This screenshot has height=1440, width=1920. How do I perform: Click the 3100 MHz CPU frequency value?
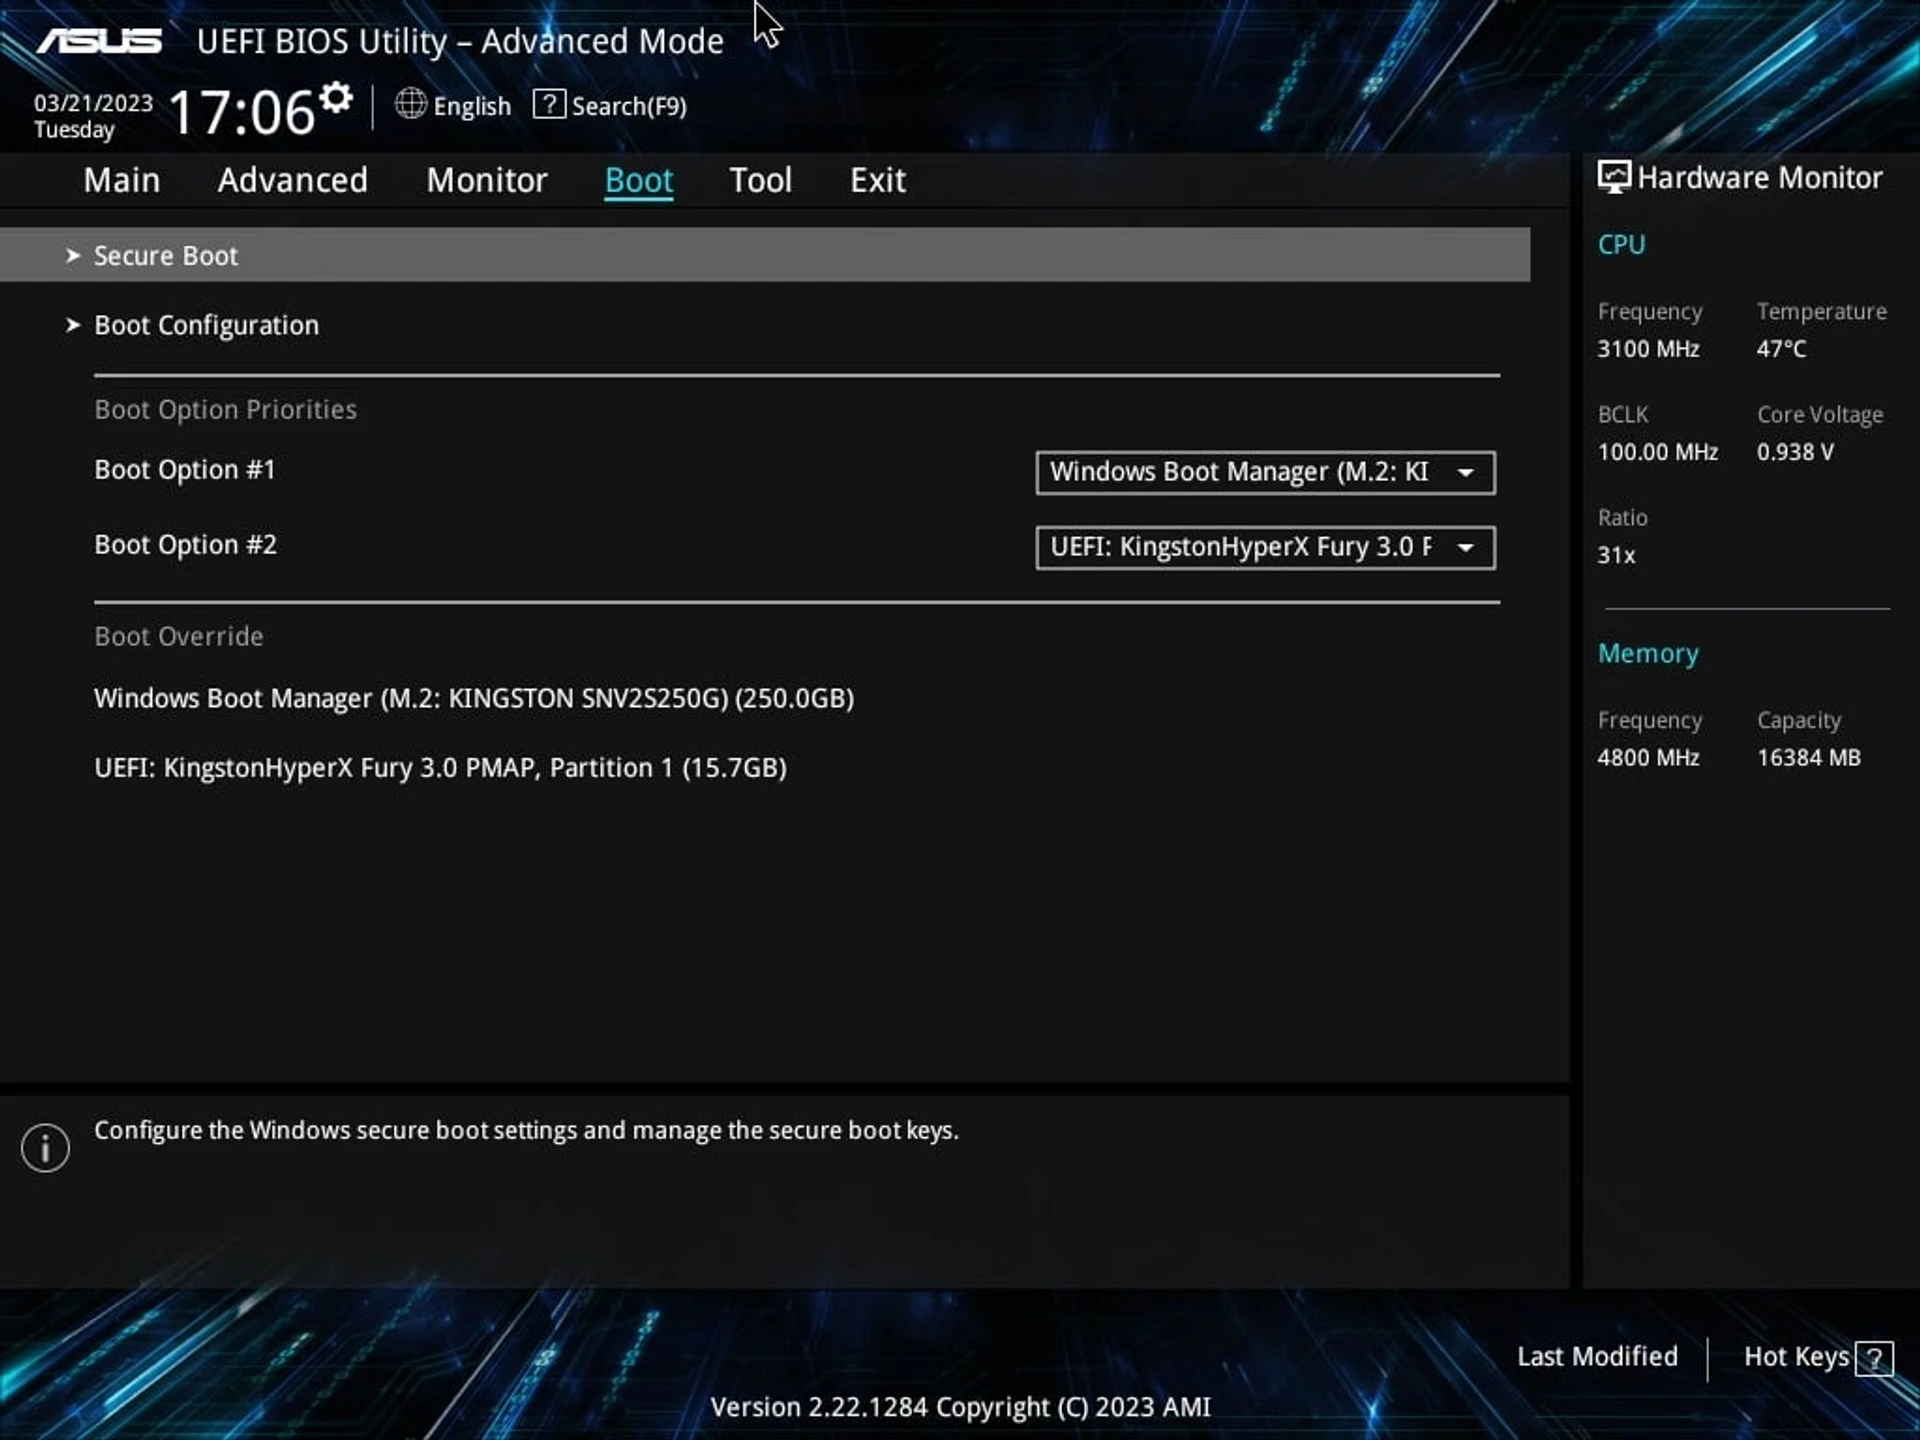[1648, 349]
